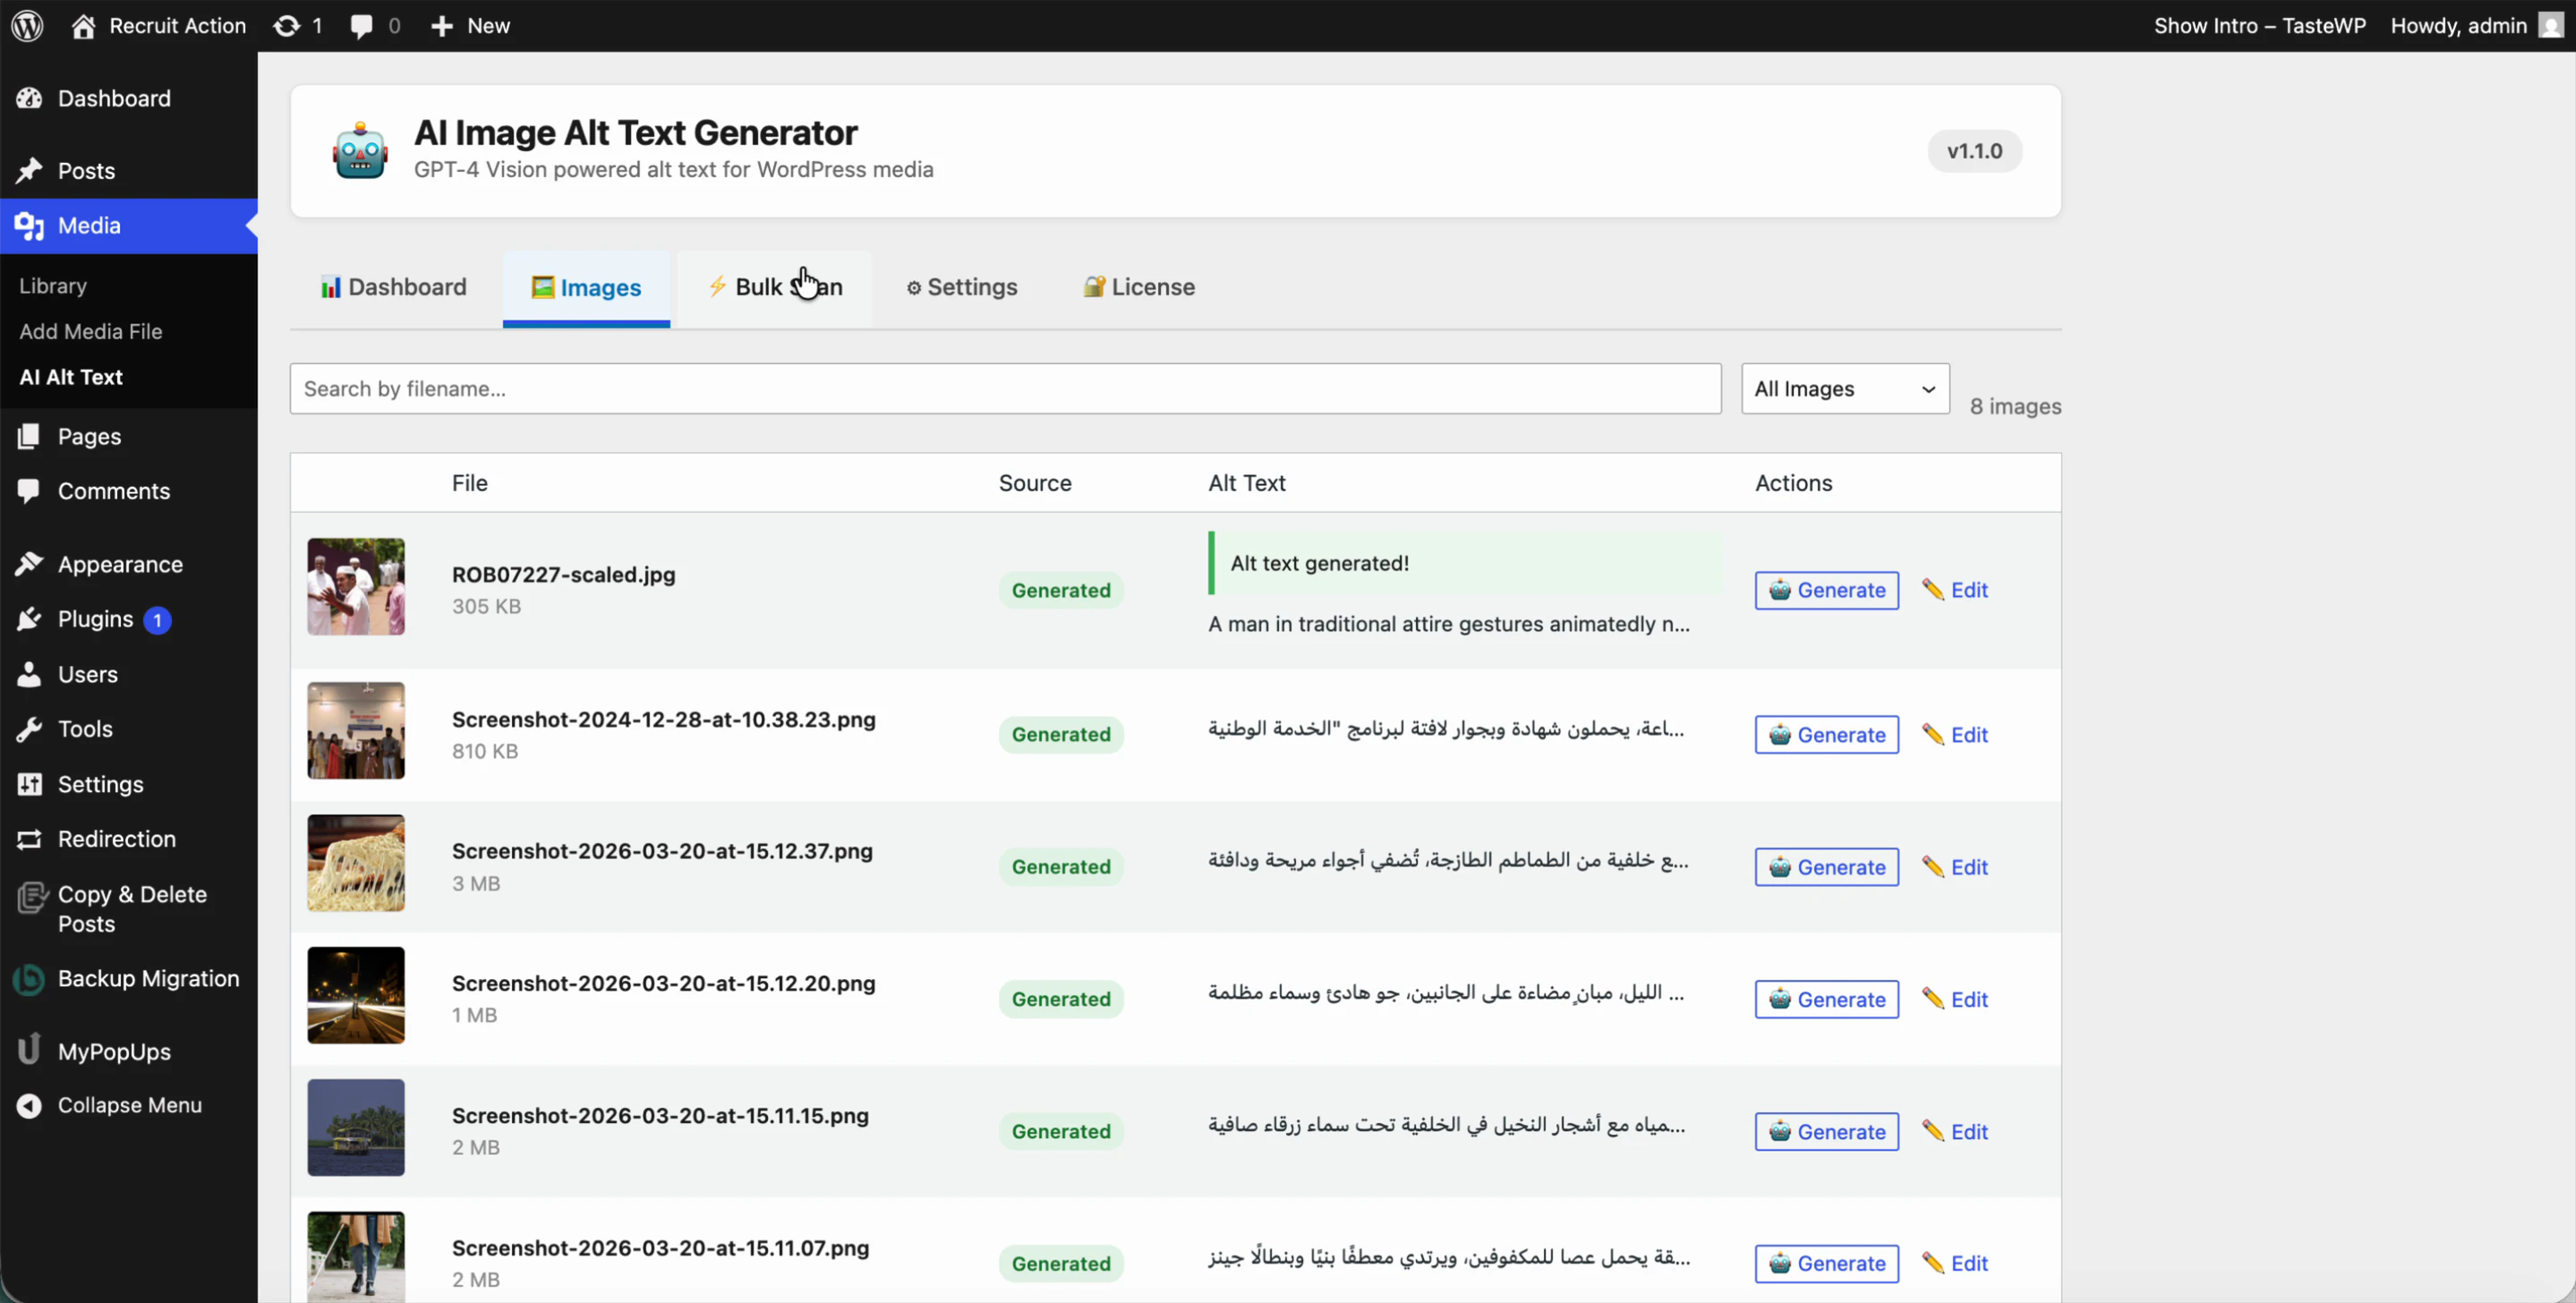Generate alt text for ROB07227-scaled.jpg
This screenshot has height=1303, width=2576.
pos(1826,590)
